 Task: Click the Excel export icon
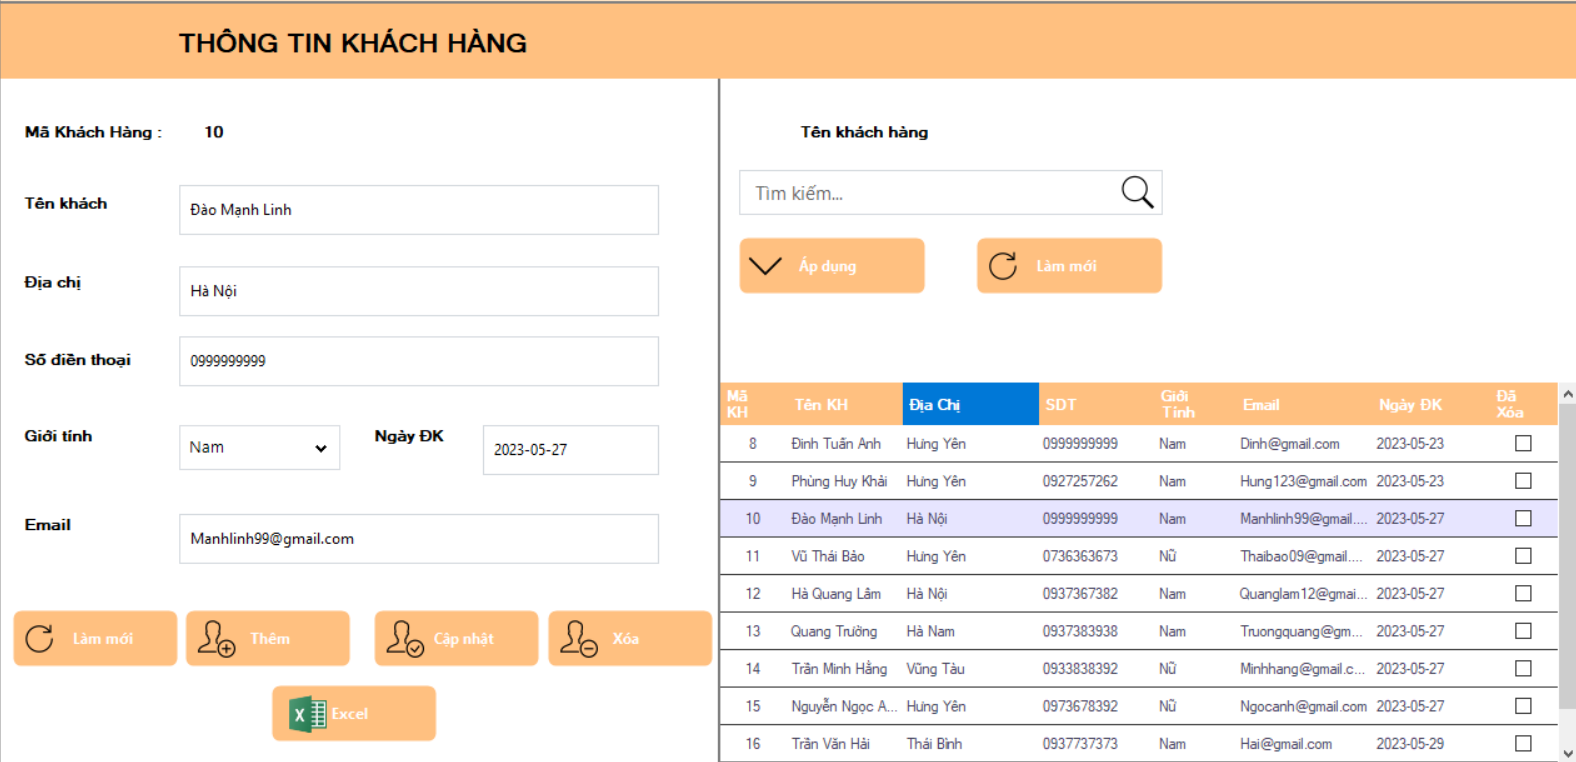[307, 714]
